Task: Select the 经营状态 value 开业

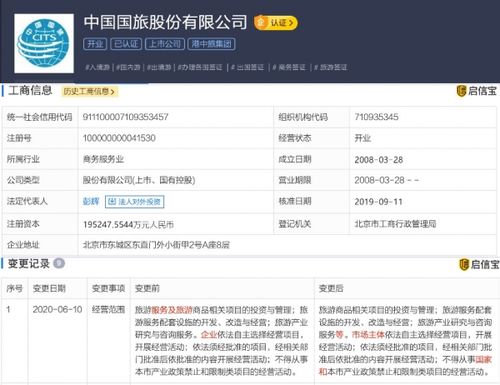Action: (x=363, y=138)
